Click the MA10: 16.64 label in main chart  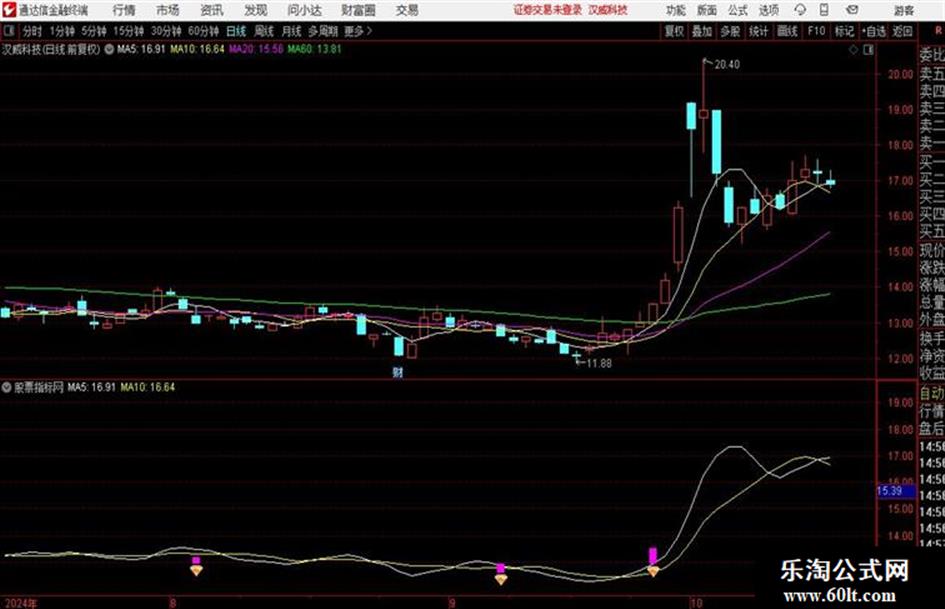pyautogui.click(x=197, y=49)
